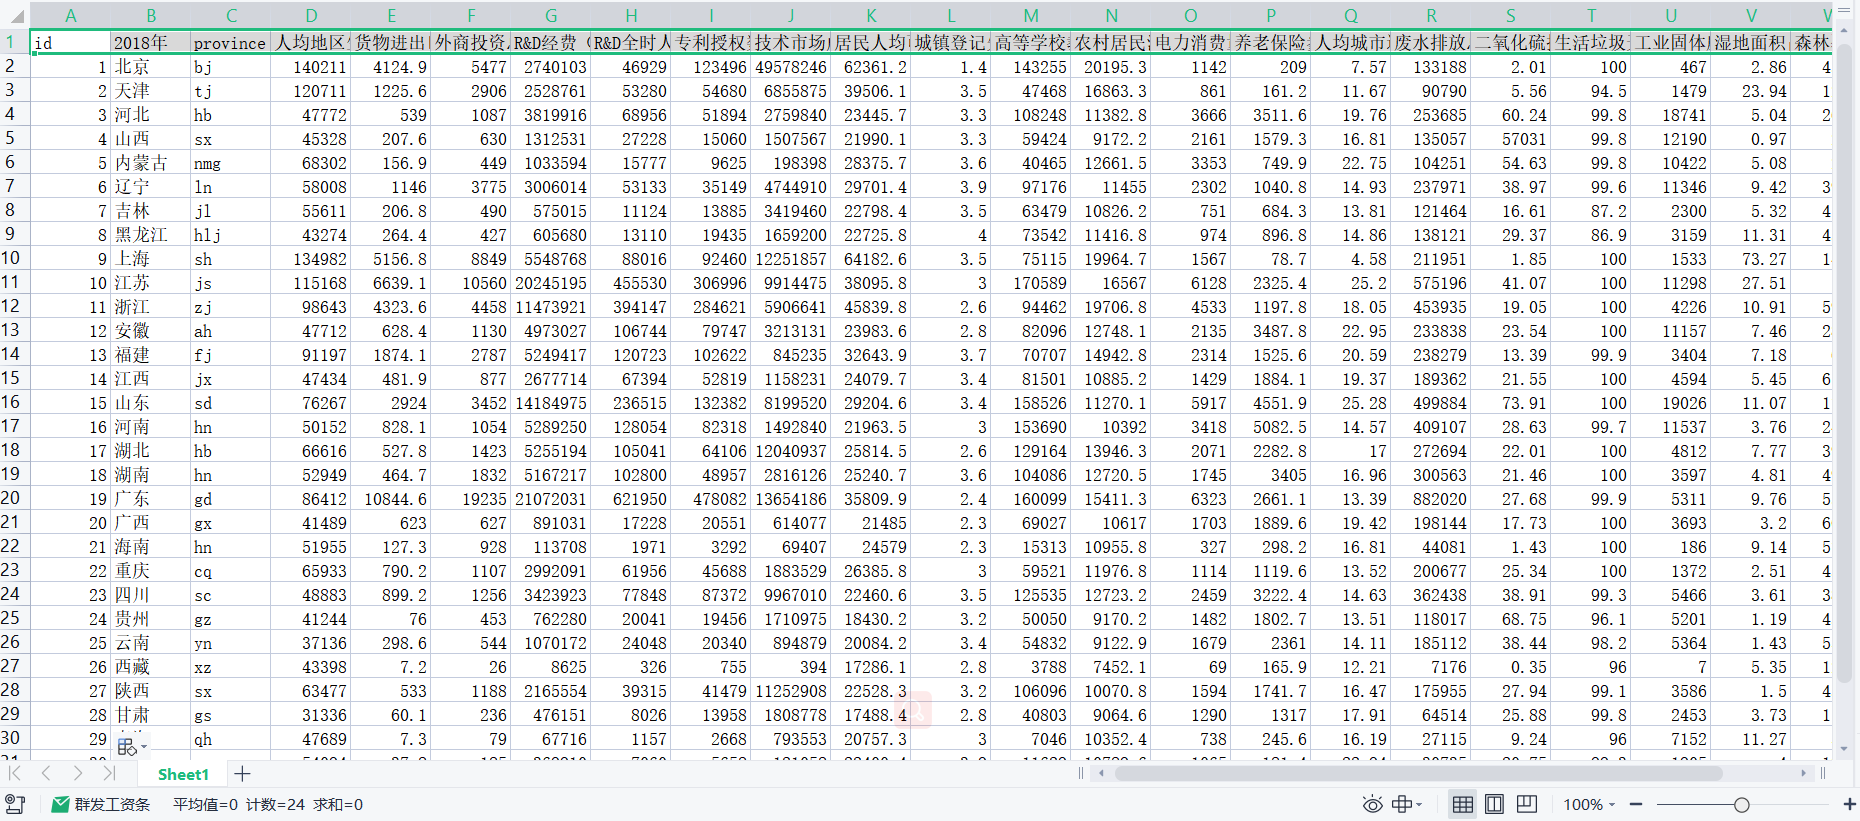
Task: Click the 'province' header cell
Action: [x=231, y=42]
